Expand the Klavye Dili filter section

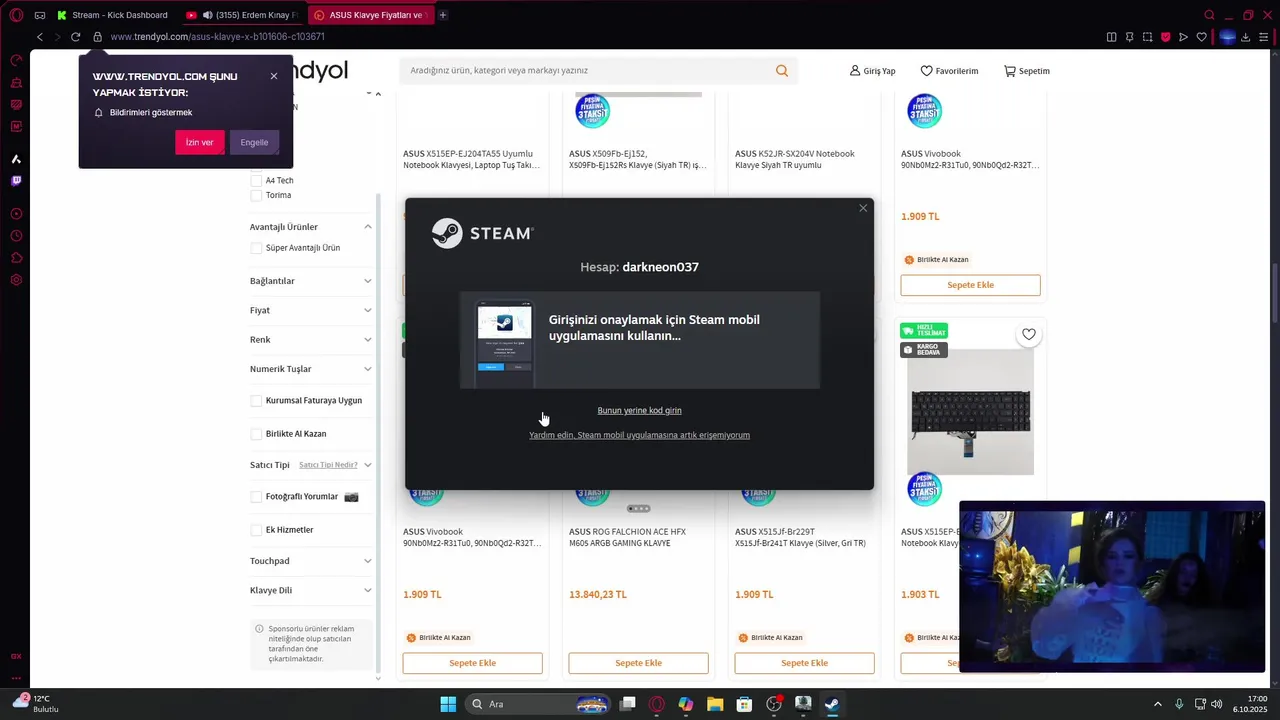367,590
